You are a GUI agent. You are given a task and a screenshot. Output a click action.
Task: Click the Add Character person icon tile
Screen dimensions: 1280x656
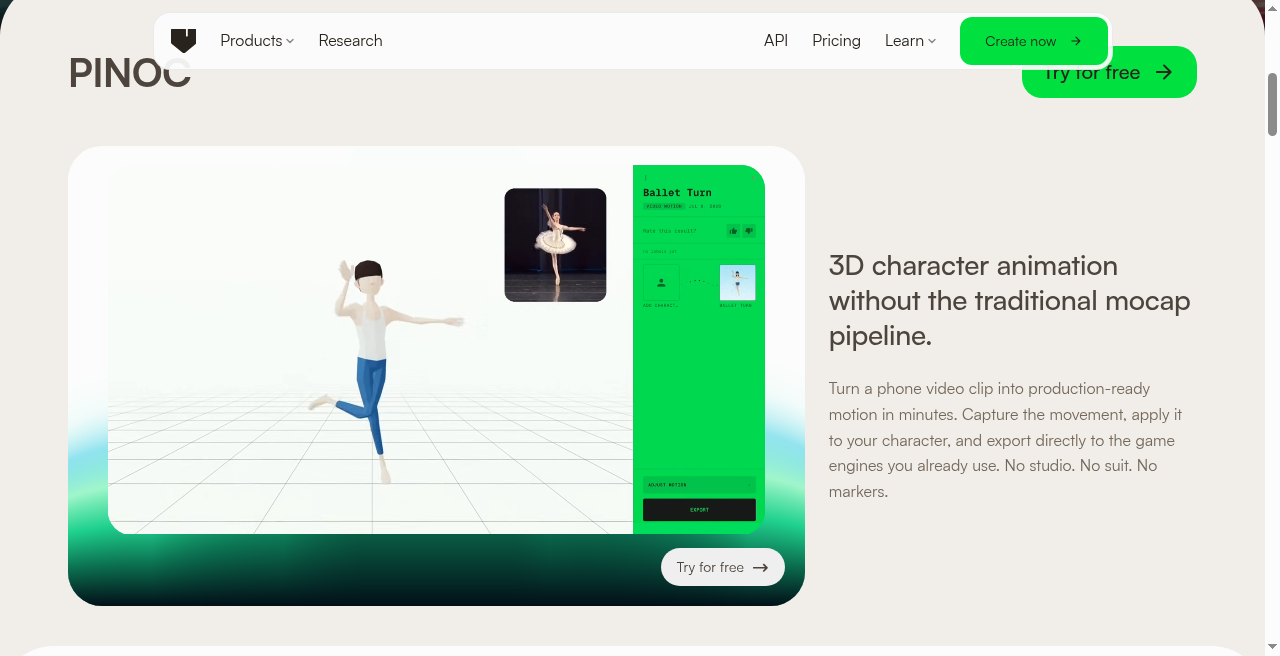[661, 283]
